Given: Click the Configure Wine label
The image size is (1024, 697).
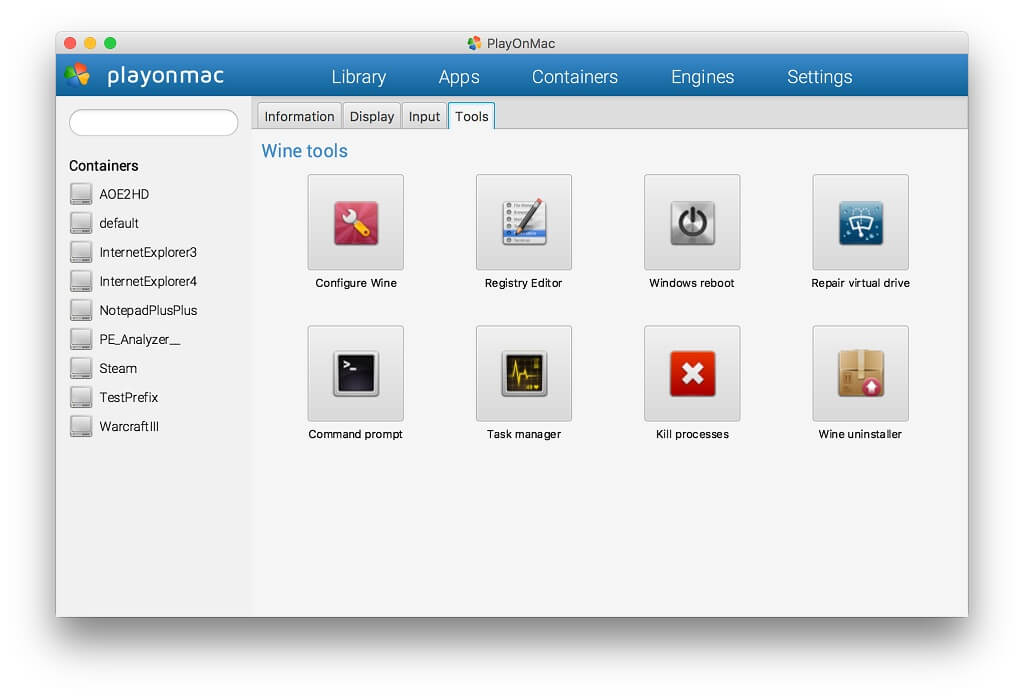Looking at the screenshot, I should point(356,283).
